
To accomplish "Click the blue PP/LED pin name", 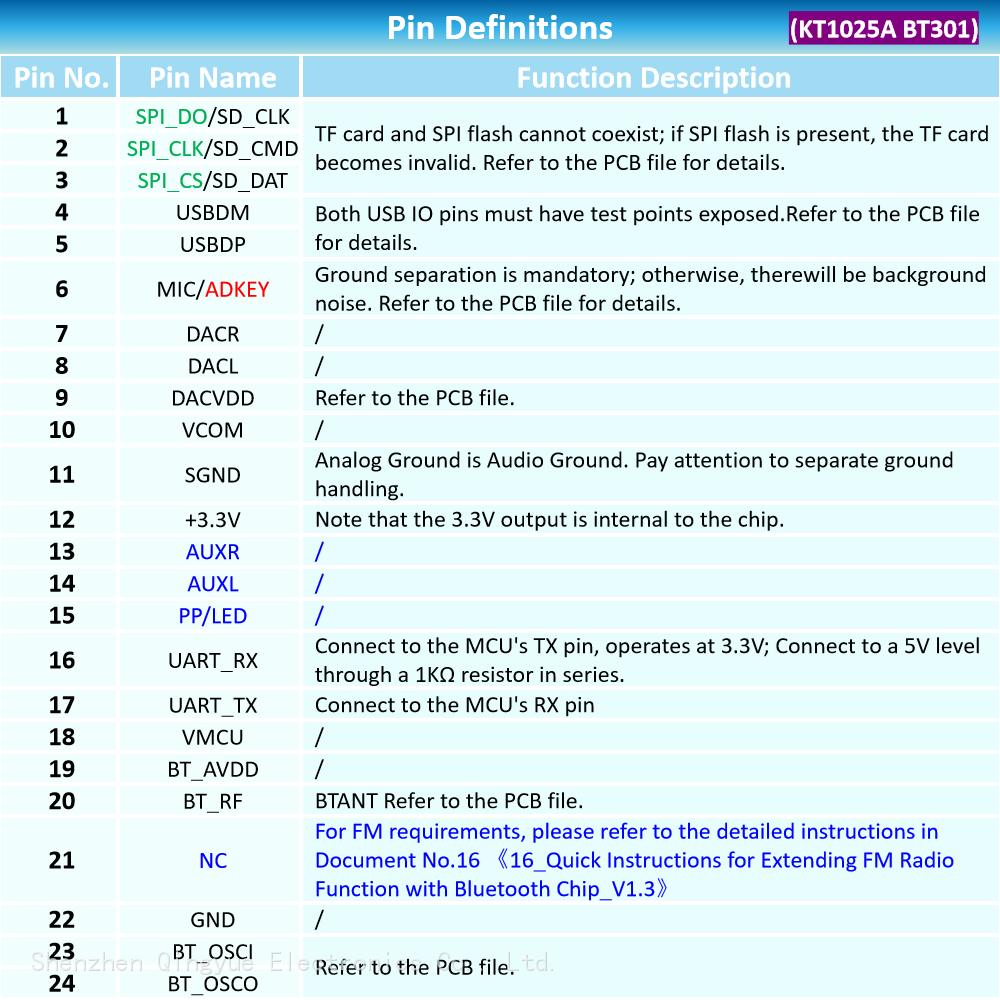I will [x=212, y=616].
